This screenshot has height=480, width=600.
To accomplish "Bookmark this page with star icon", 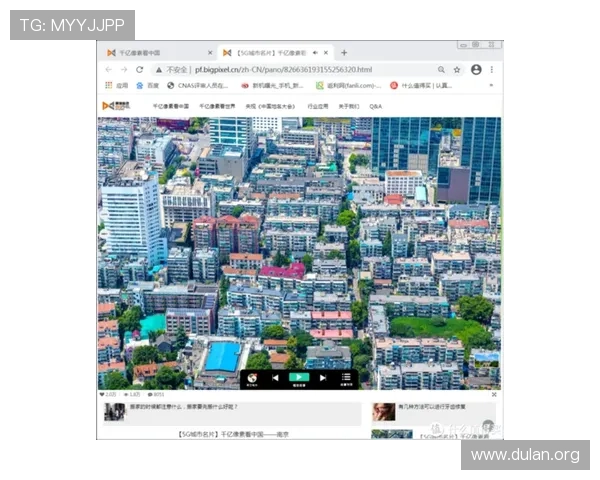I will pyautogui.click(x=457, y=70).
